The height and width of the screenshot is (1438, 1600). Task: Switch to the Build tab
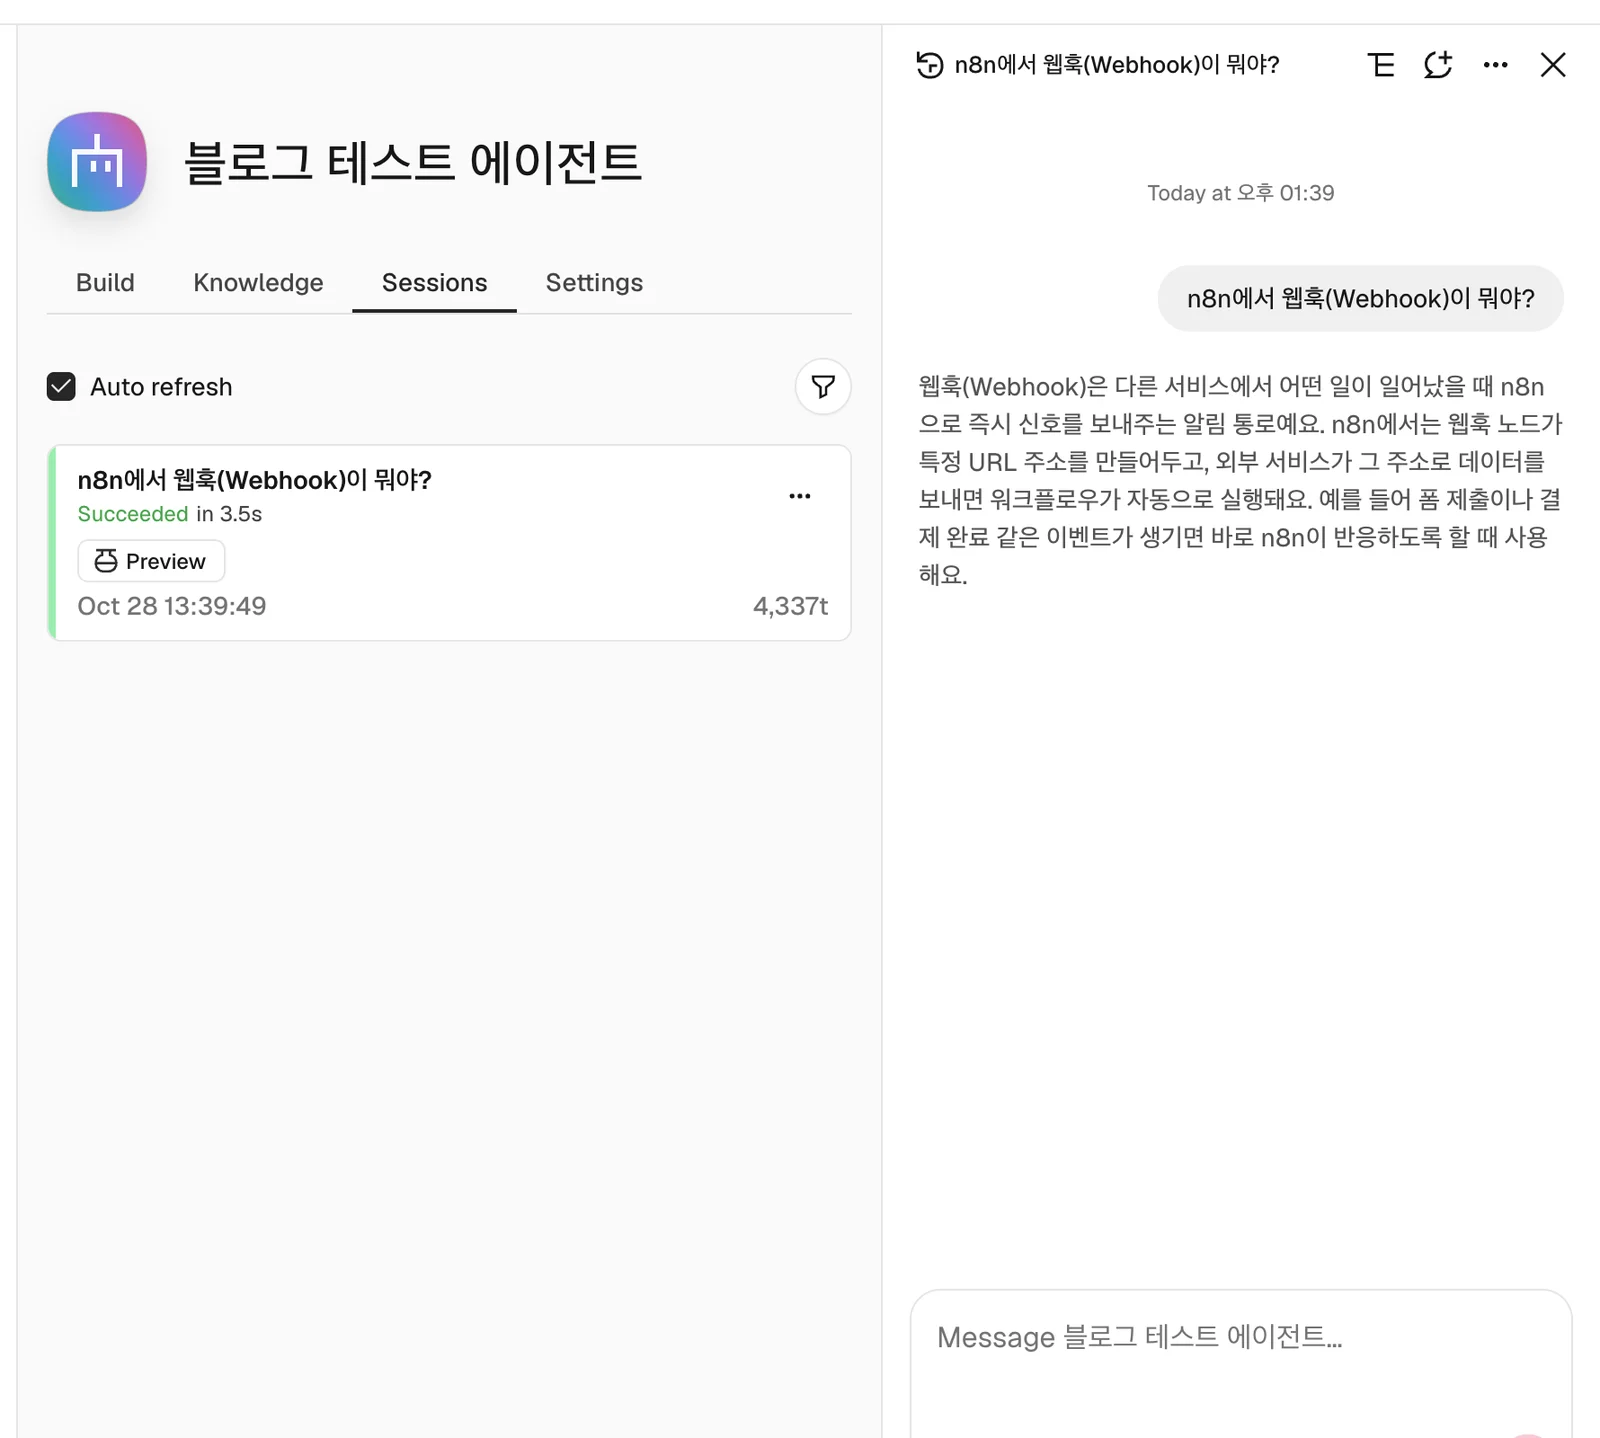(x=105, y=283)
